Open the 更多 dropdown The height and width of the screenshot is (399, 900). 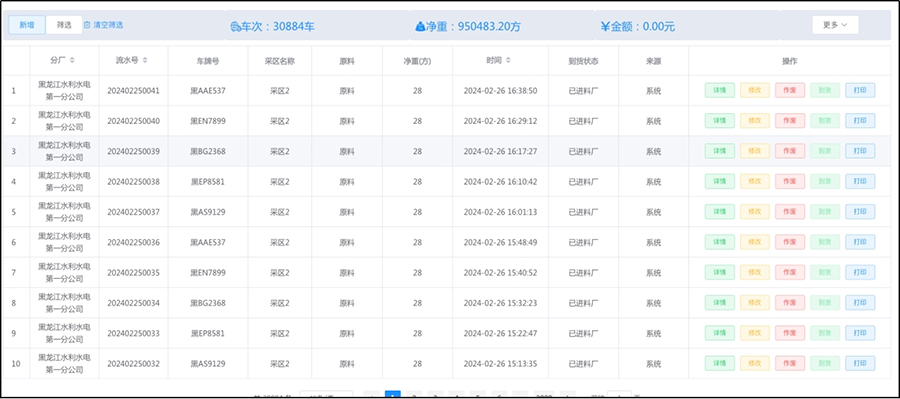[x=835, y=25]
